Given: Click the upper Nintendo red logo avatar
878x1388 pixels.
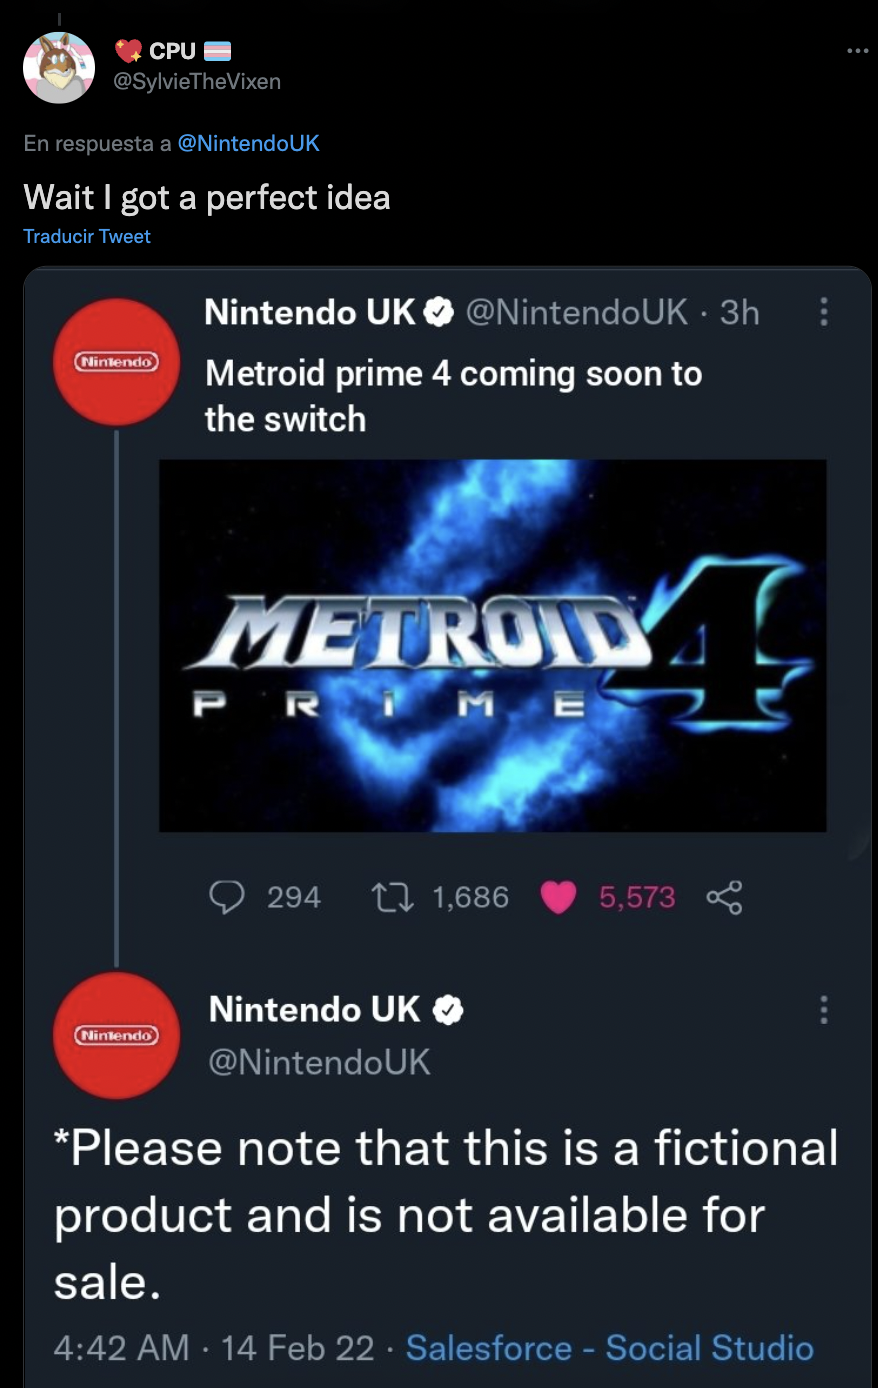Looking at the screenshot, I should coord(116,361).
